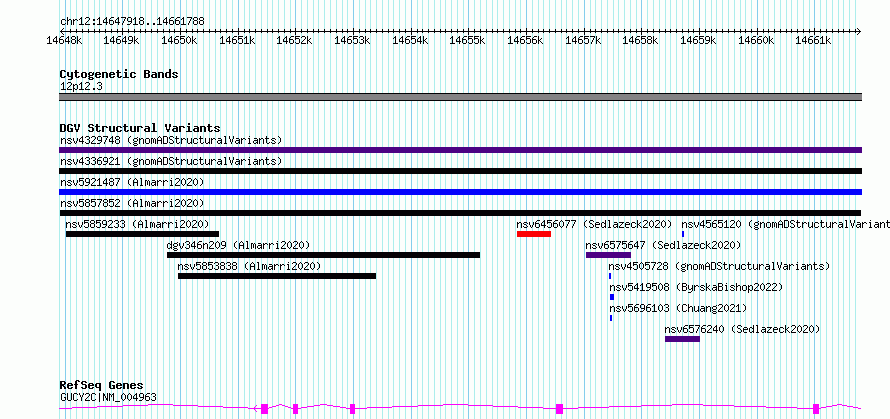Click the chr12:14647918..14661788 coordinate label
Viewport: 890px width, 419px height.
pyautogui.click(x=132, y=21)
